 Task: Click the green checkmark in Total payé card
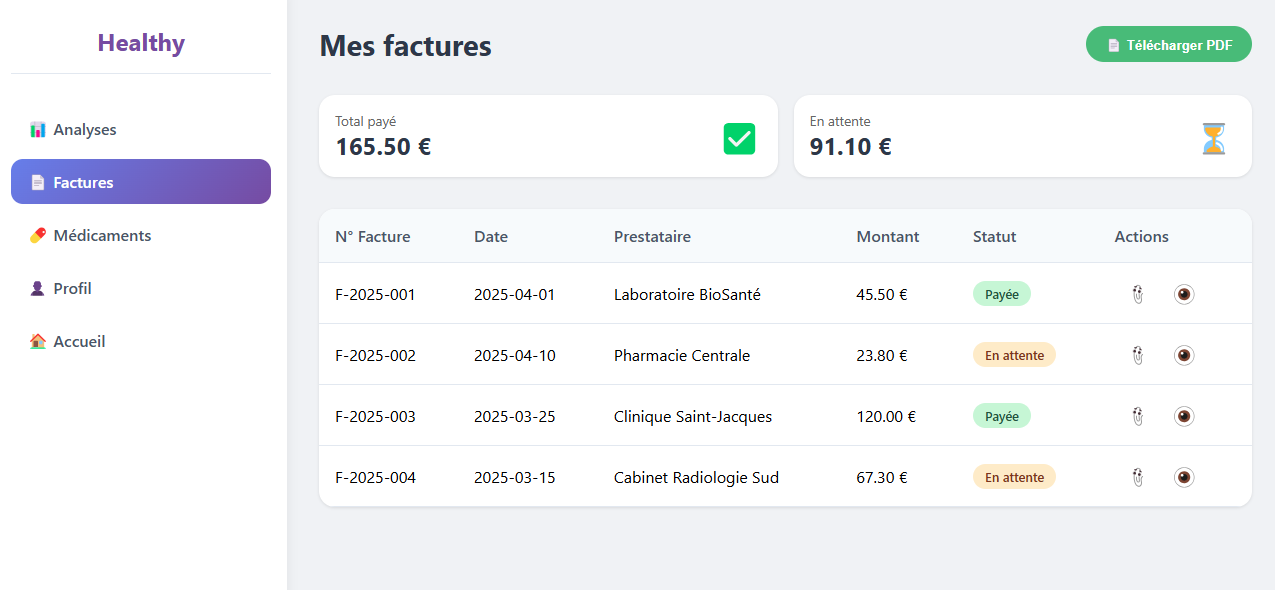click(x=739, y=138)
